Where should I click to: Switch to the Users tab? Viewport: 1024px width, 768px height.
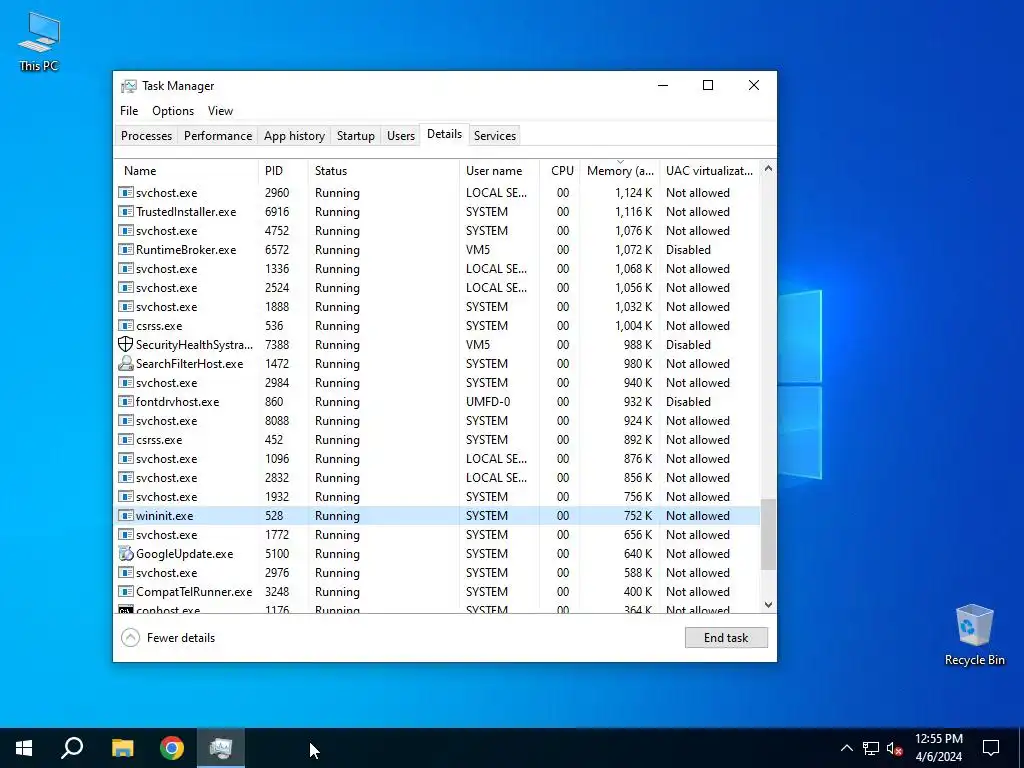coord(400,136)
